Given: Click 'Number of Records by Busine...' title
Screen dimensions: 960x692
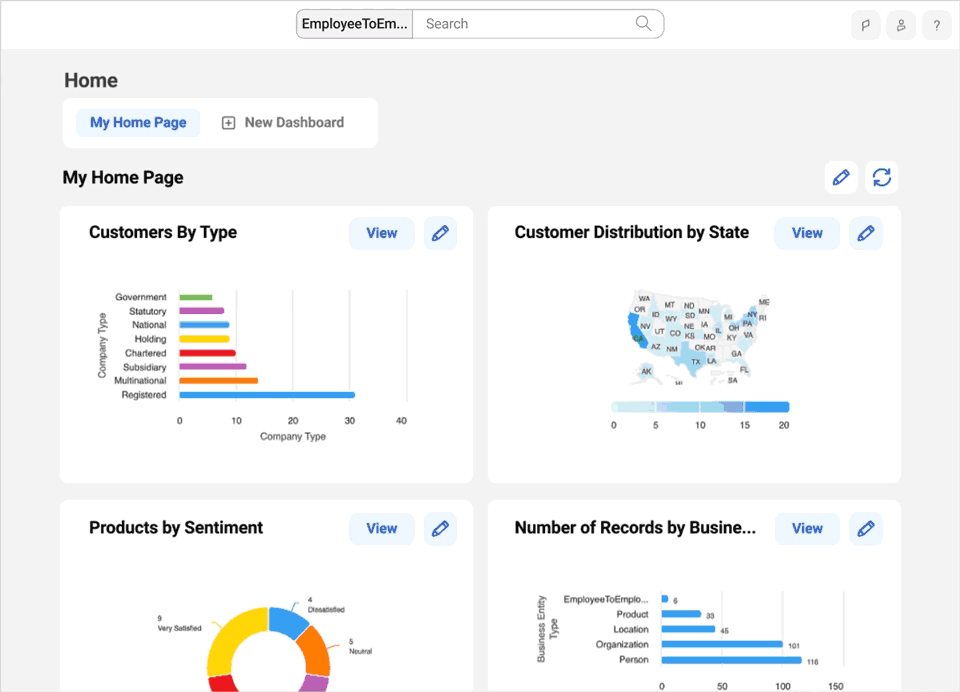Looking at the screenshot, I should 635,528.
